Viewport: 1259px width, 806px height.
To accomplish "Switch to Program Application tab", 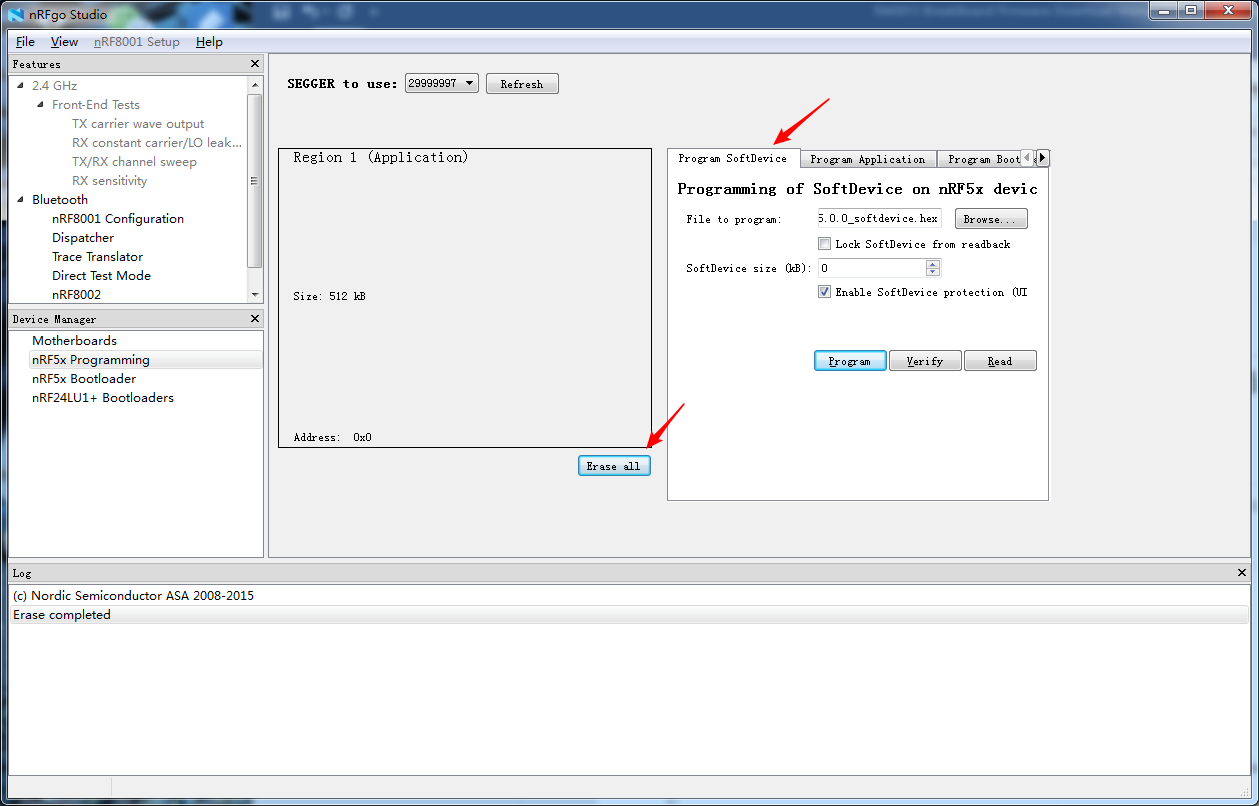I will 868,159.
